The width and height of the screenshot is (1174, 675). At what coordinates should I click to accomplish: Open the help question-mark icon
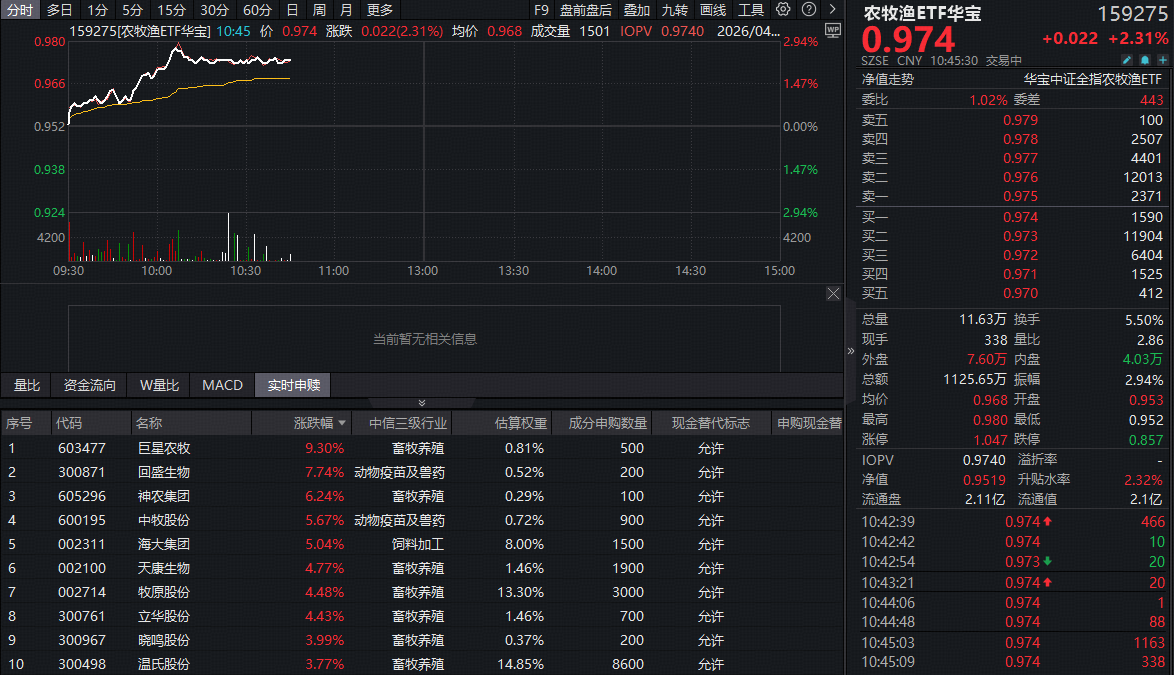[x=808, y=9]
